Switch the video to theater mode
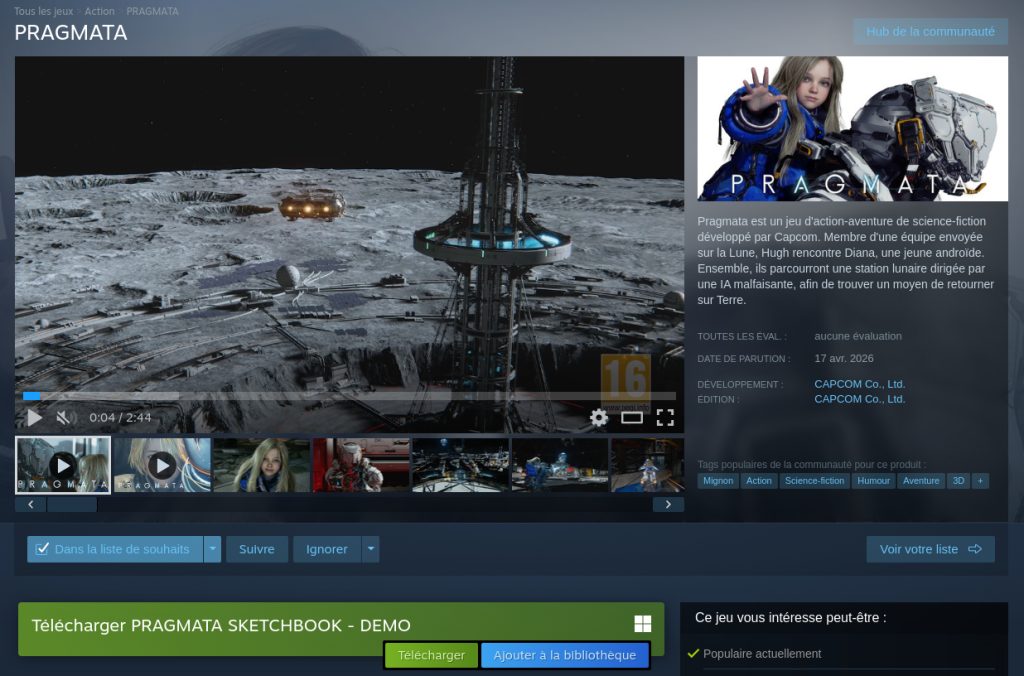This screenshot has height=676, width=1024. (x=632, y=418)
